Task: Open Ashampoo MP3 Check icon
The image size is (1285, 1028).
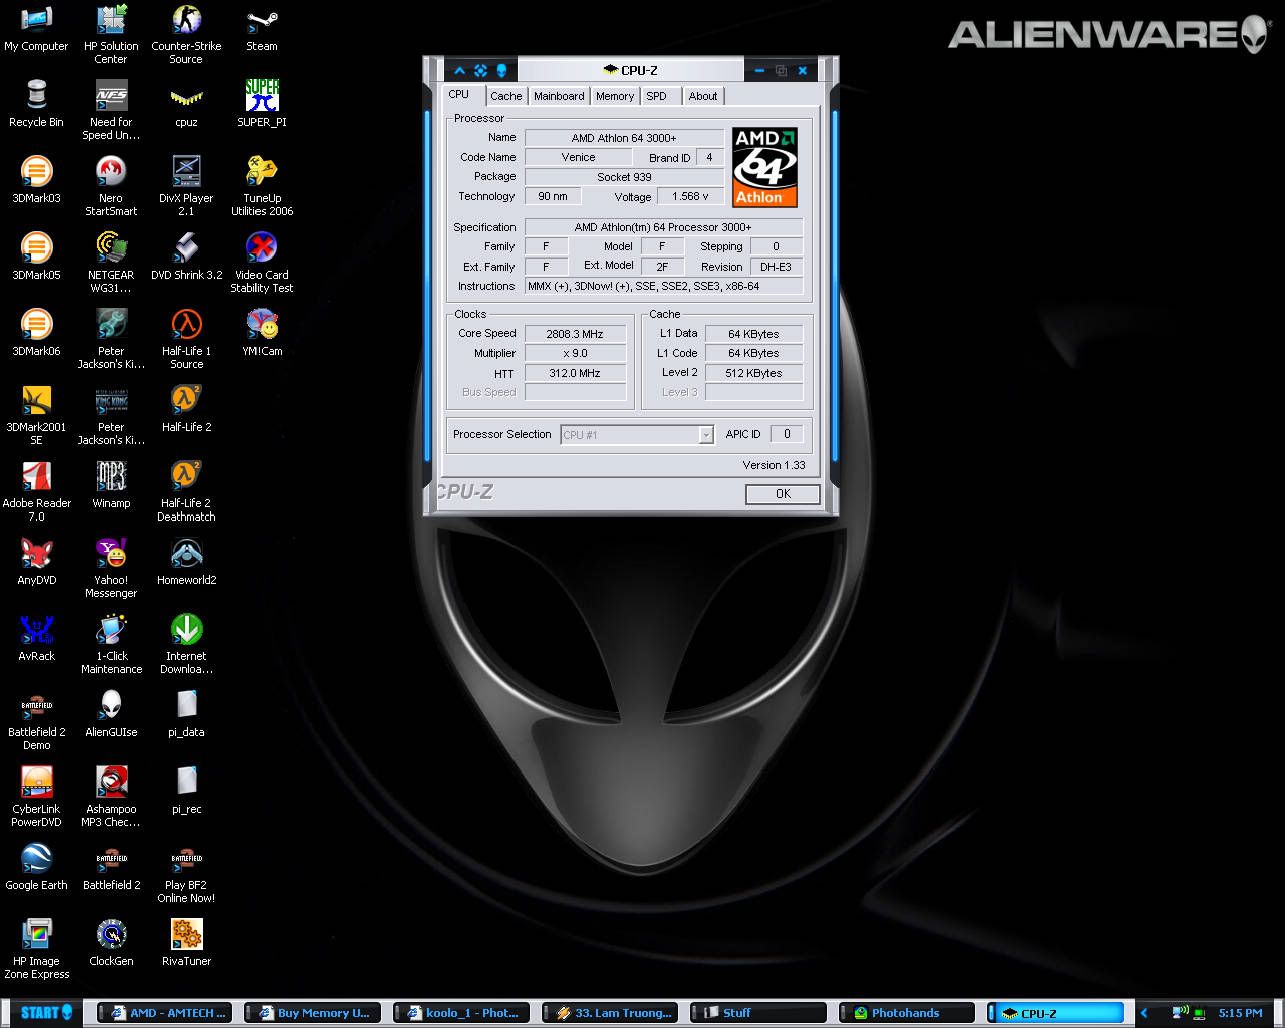Action: pyautogui.click(x=111, y=797)
